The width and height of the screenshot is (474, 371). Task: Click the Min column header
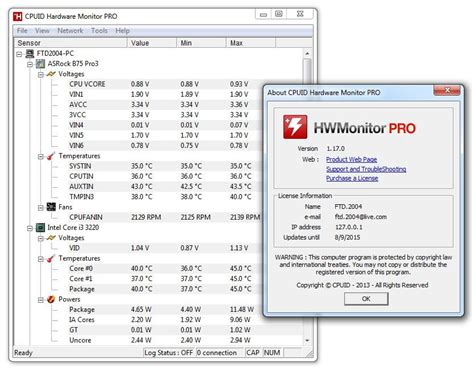201,43
